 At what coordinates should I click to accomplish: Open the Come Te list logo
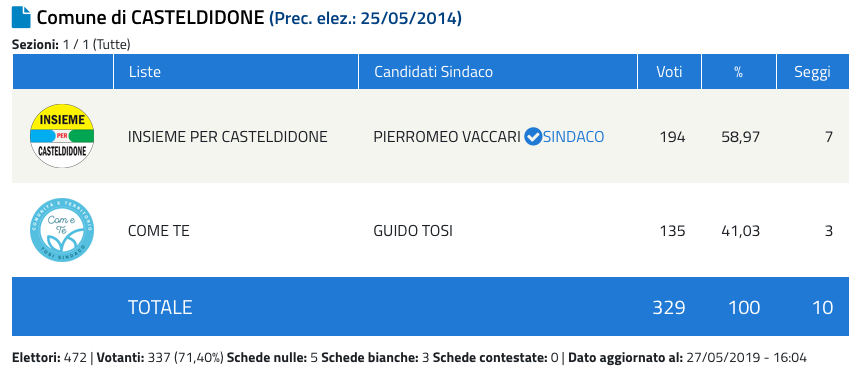click(x=62, y=230)
